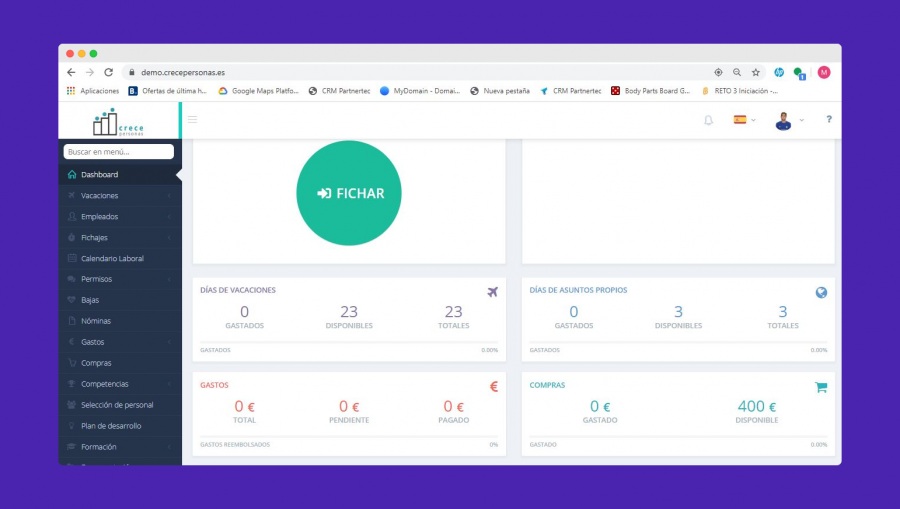Open Calendario Laboral in the sidebar
900x509 pixels.
coord(120,258)
